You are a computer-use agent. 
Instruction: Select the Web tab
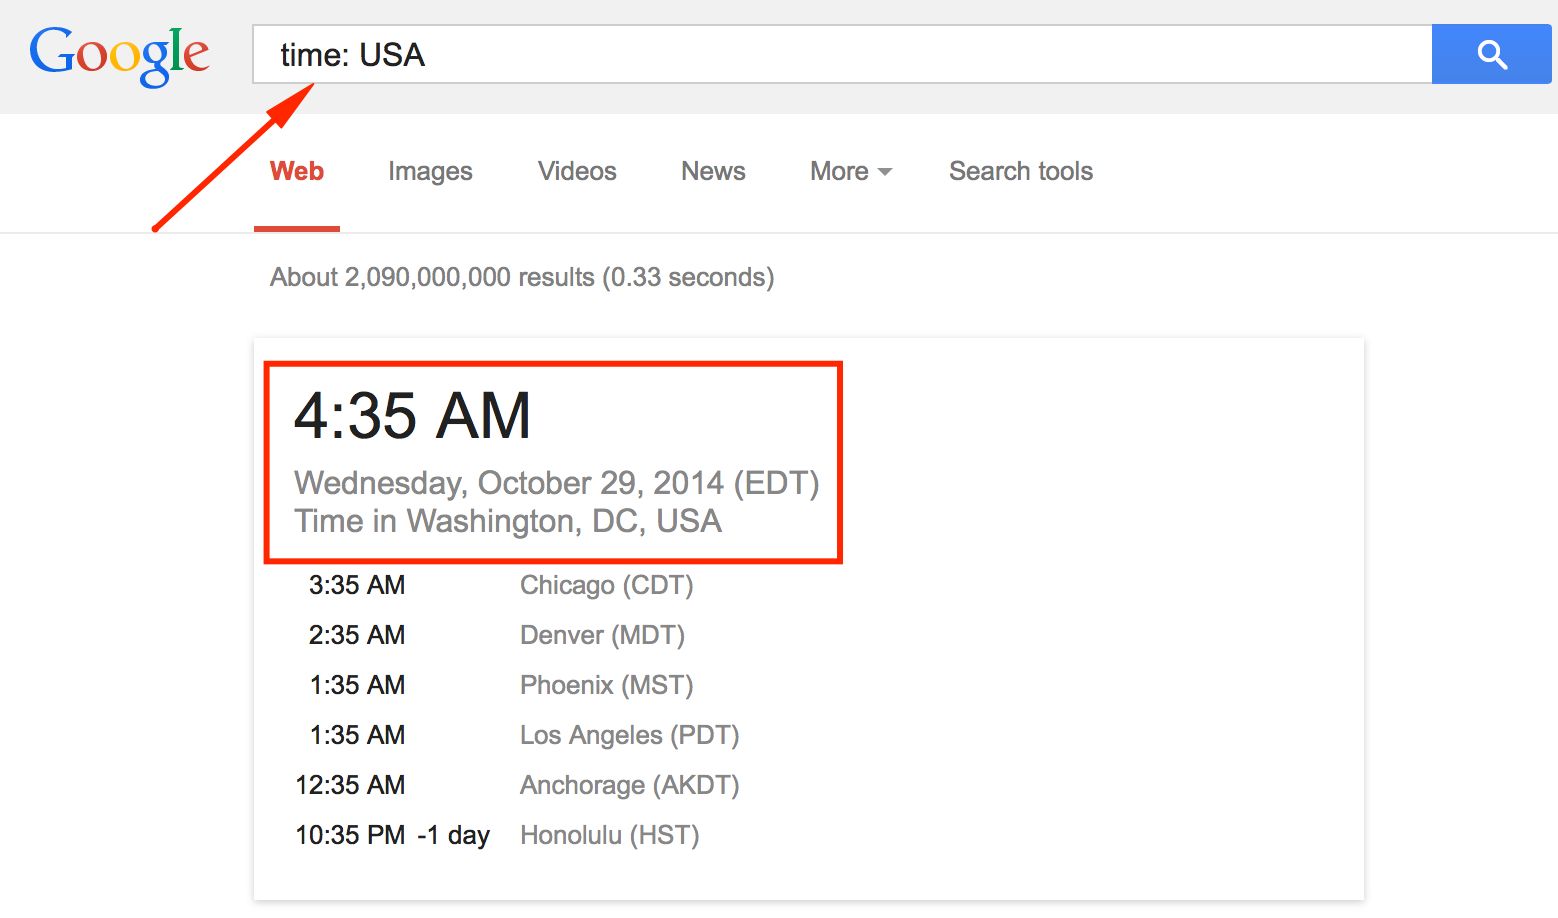click(296, 172)
